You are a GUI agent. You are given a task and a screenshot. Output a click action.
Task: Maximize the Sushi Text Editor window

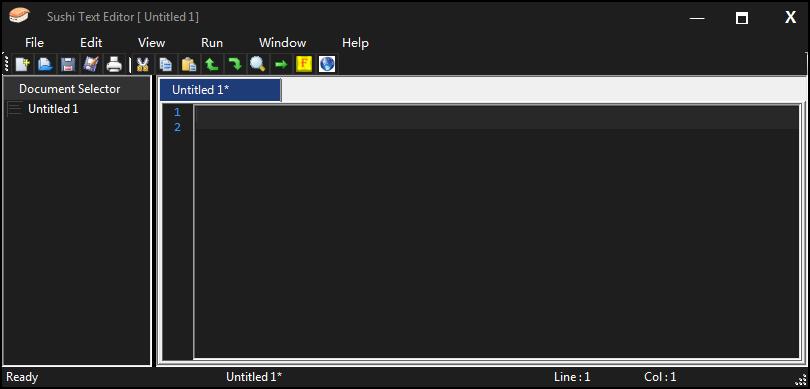tap(742, 18)
